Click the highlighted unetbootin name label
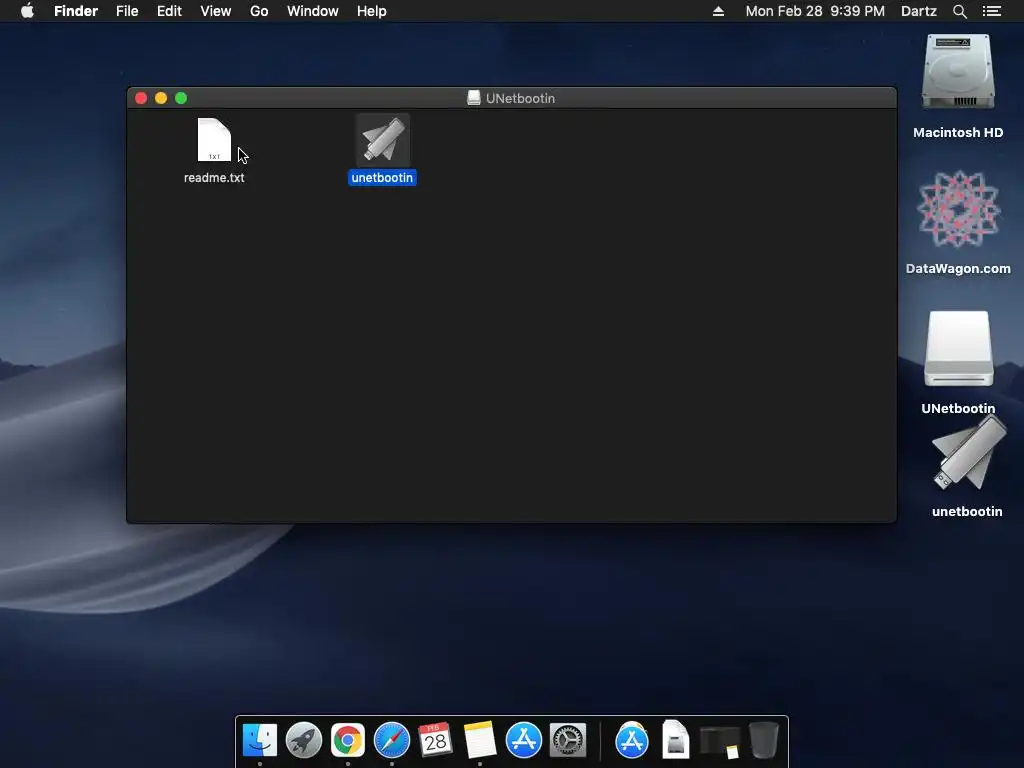Image resolution: width=1024 pixels, height=768 pixels. [382, 178]
